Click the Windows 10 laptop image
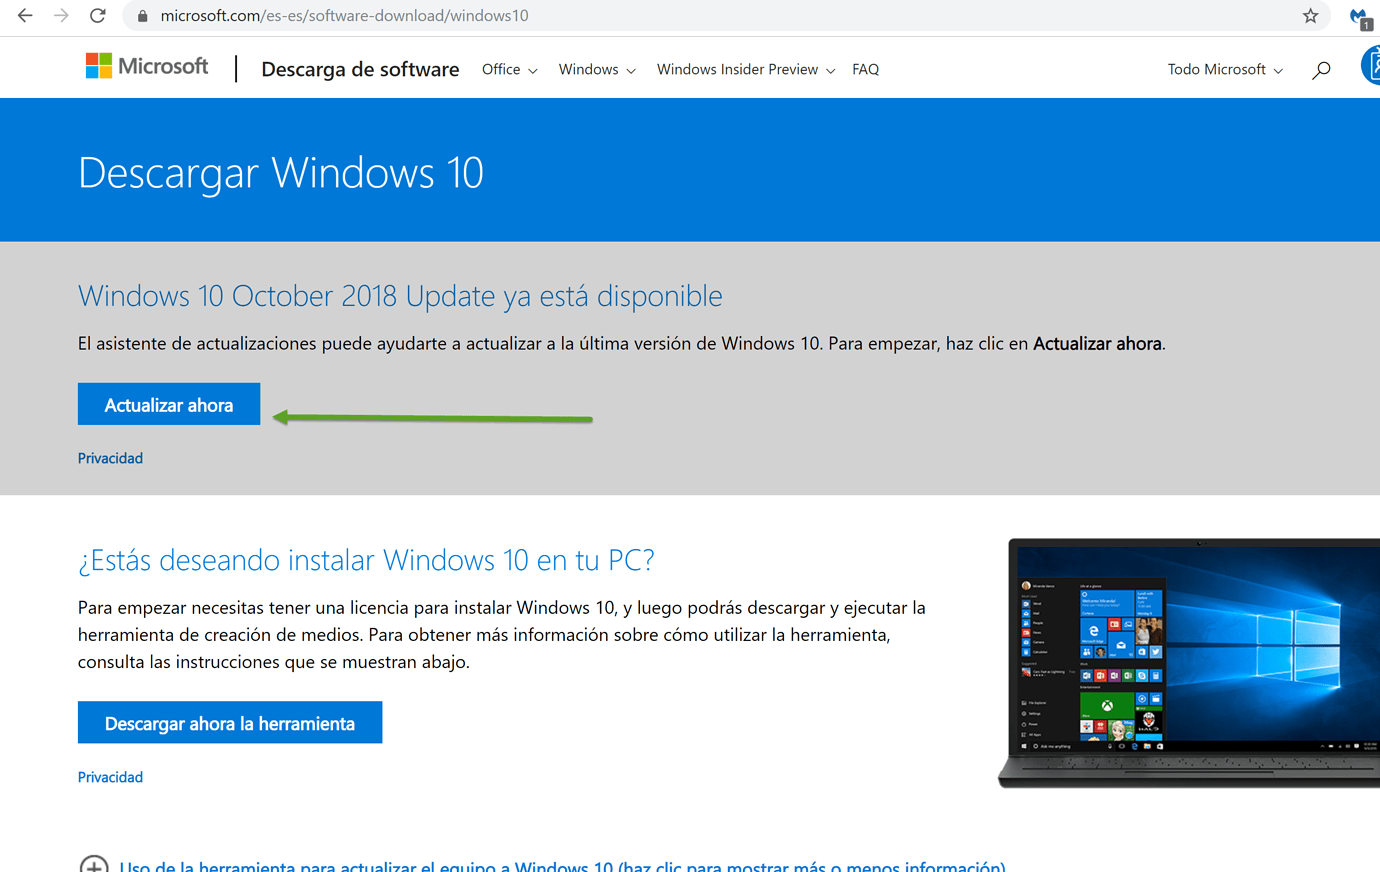Viewport: 1380px width, 872px height. point(1190,663)
